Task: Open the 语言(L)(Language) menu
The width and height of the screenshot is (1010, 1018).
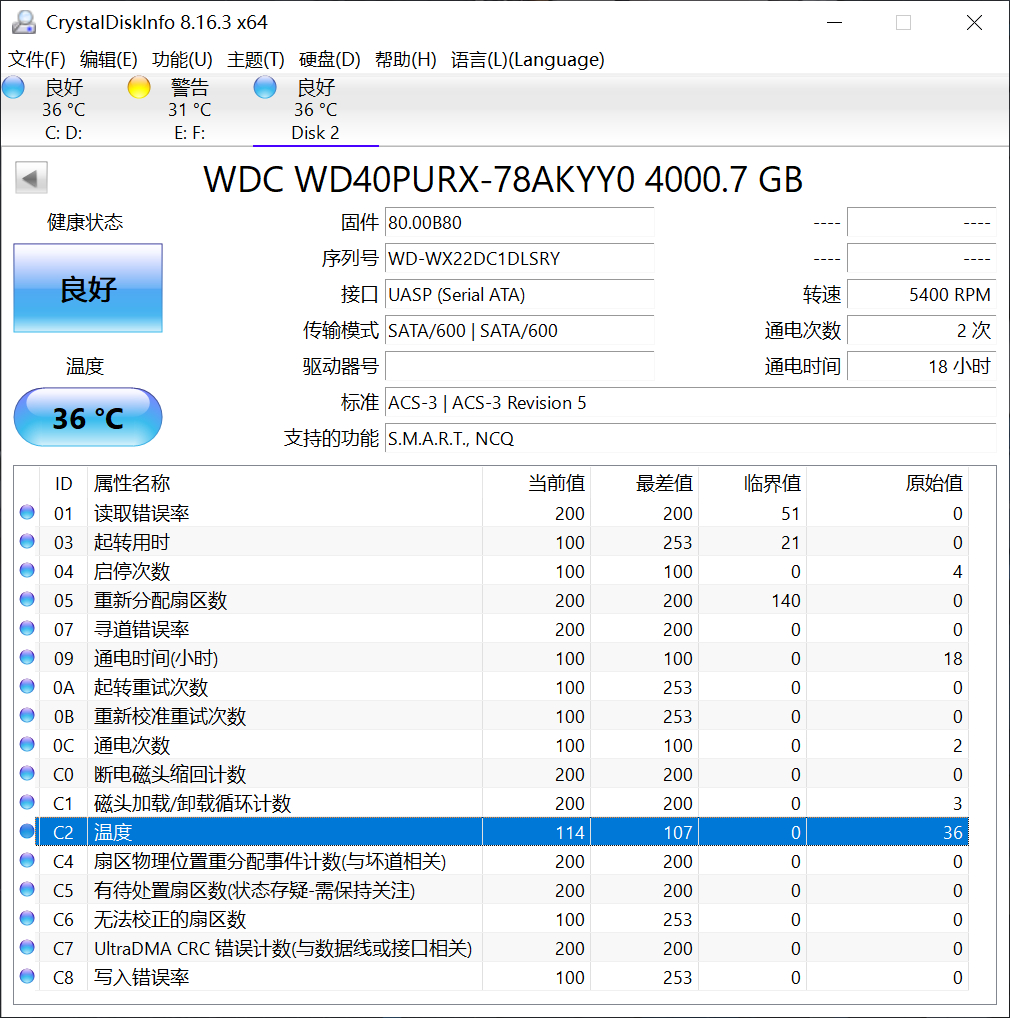Action: click(x=528, y=60)
